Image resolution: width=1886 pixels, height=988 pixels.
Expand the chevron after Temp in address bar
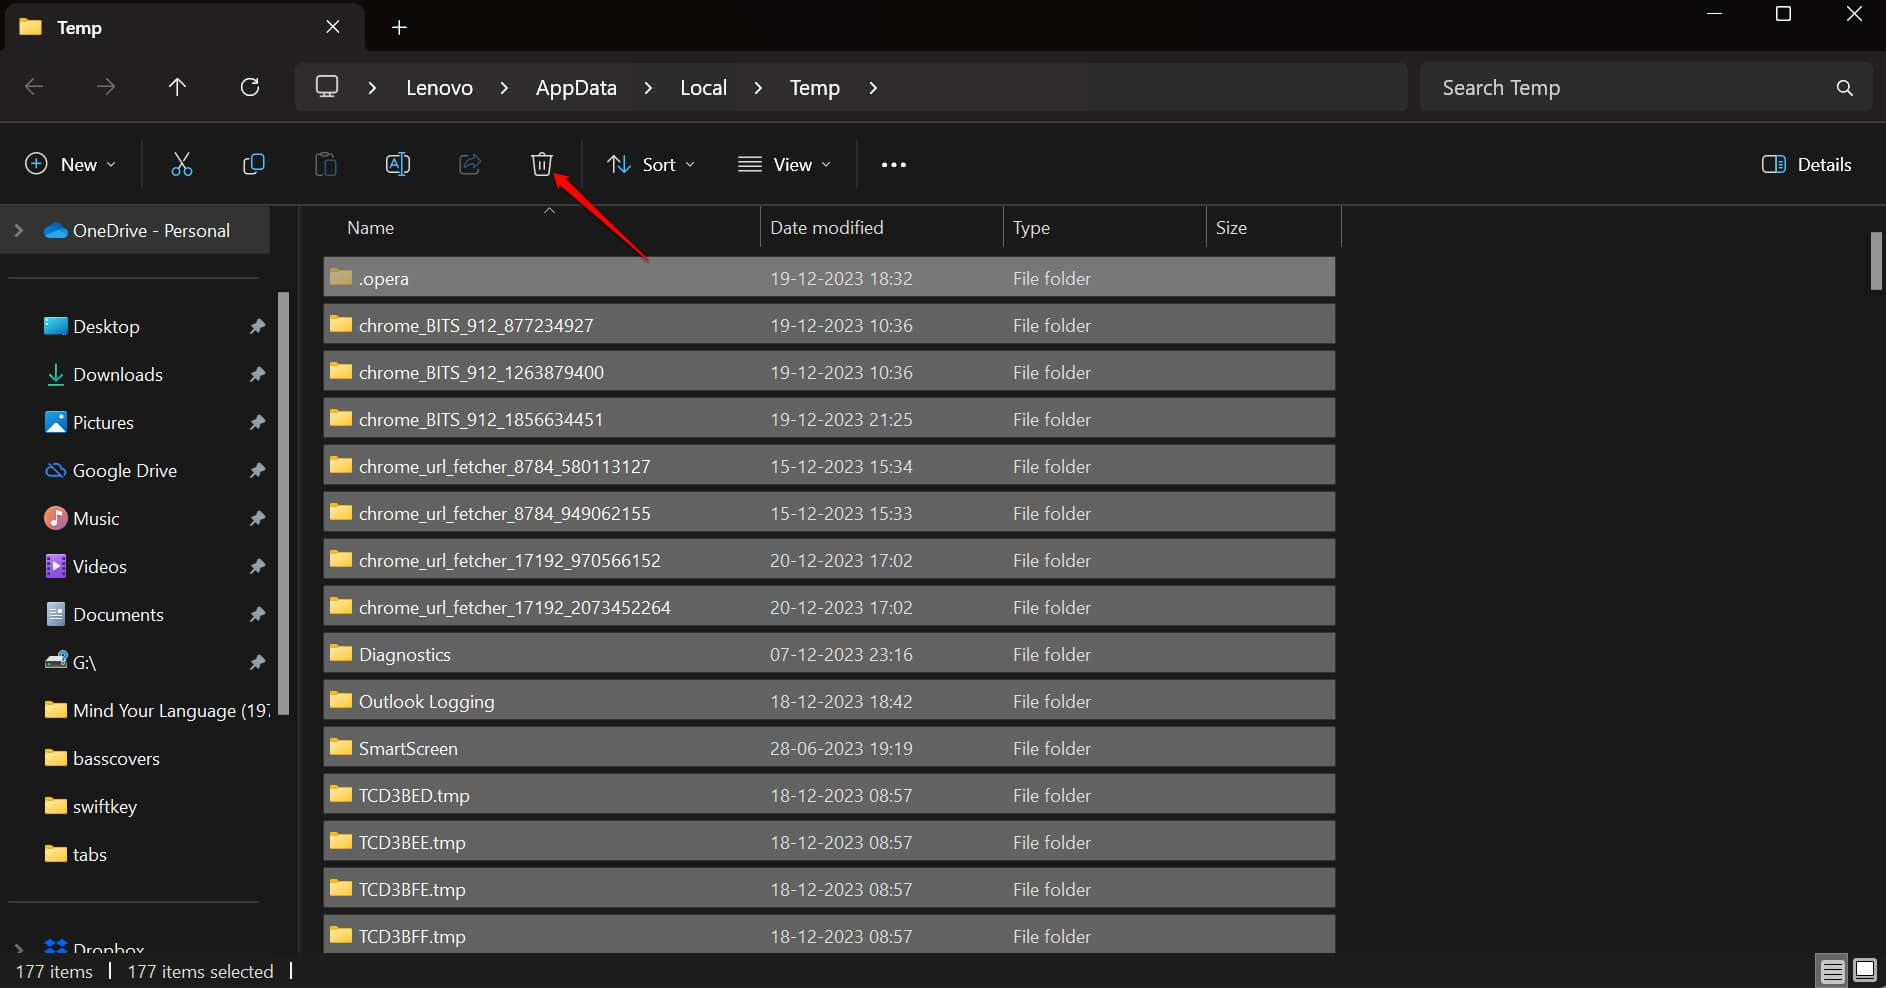pos(873,88)
